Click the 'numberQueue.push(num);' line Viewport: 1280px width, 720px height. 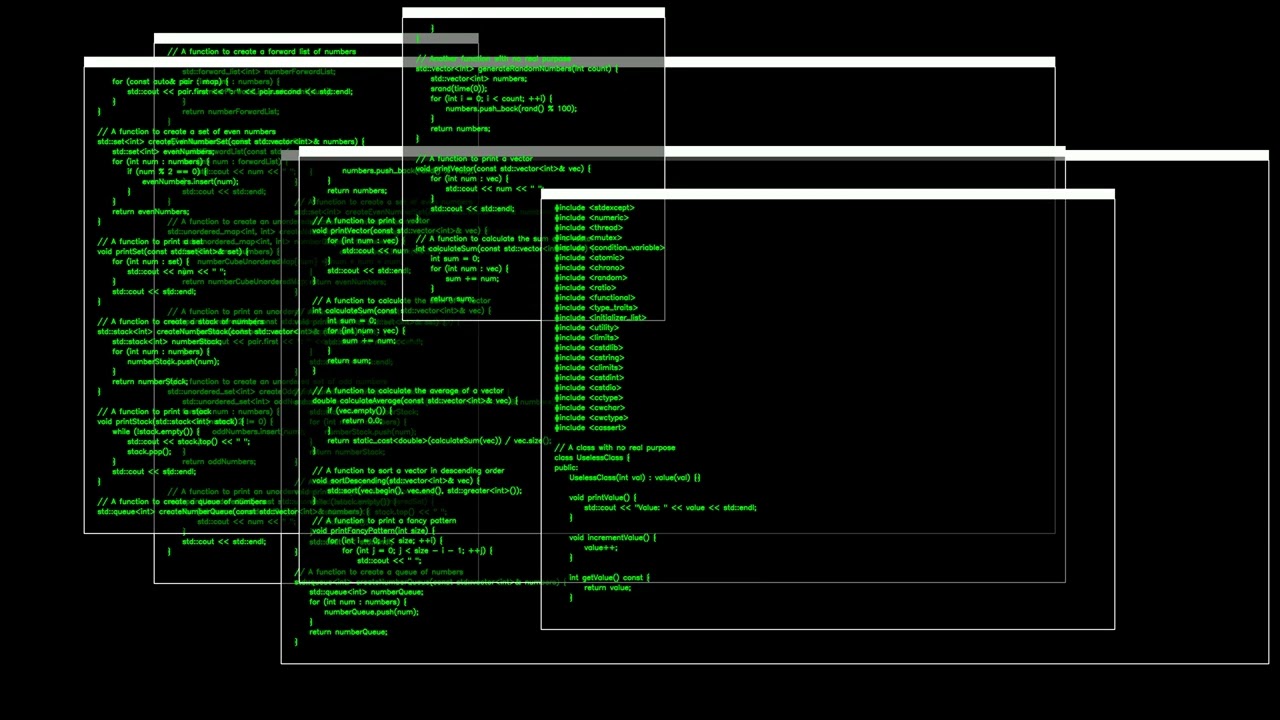click(371, 612)
